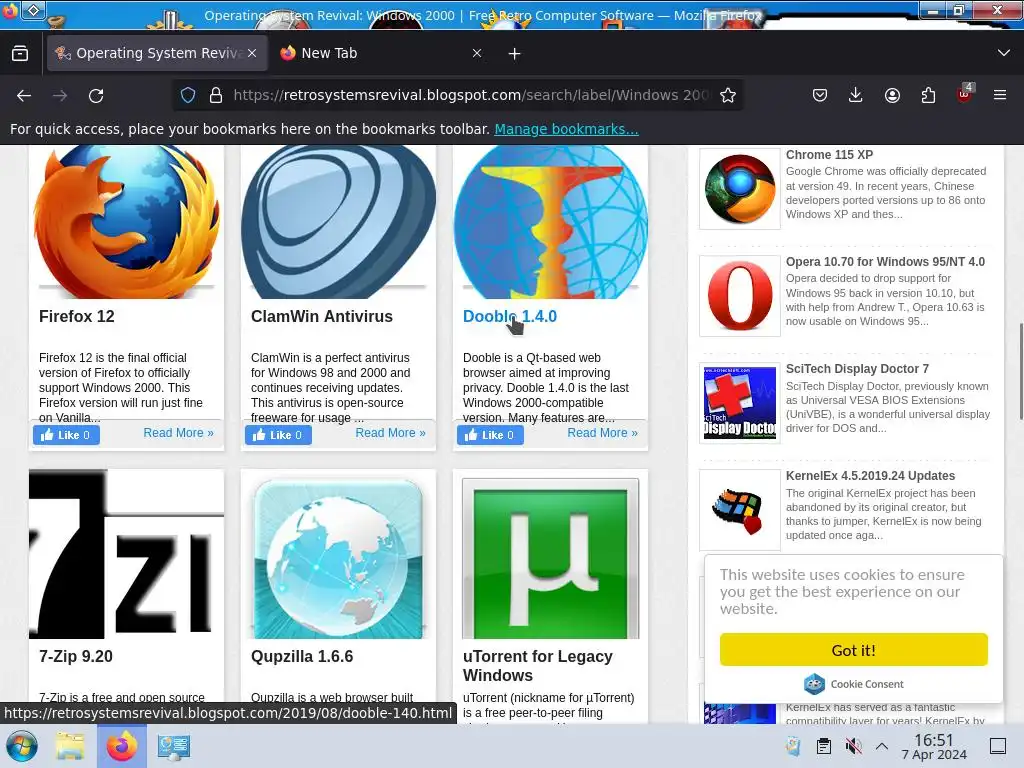Open the SciTech Display Doctor 7 title
Image resolution: width=1024 pixels, height=768 pixels.
click(x=857, y=369)
